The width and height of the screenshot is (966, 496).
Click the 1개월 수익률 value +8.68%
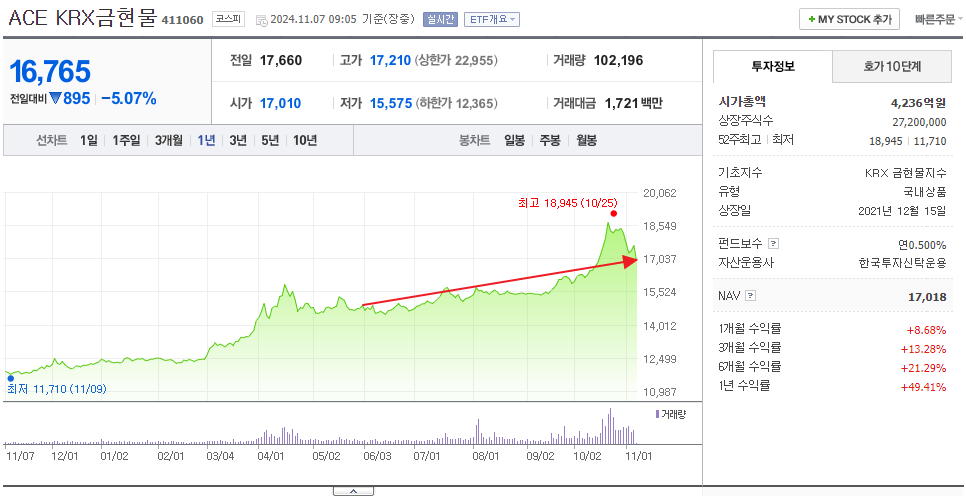tap(926, 330)
